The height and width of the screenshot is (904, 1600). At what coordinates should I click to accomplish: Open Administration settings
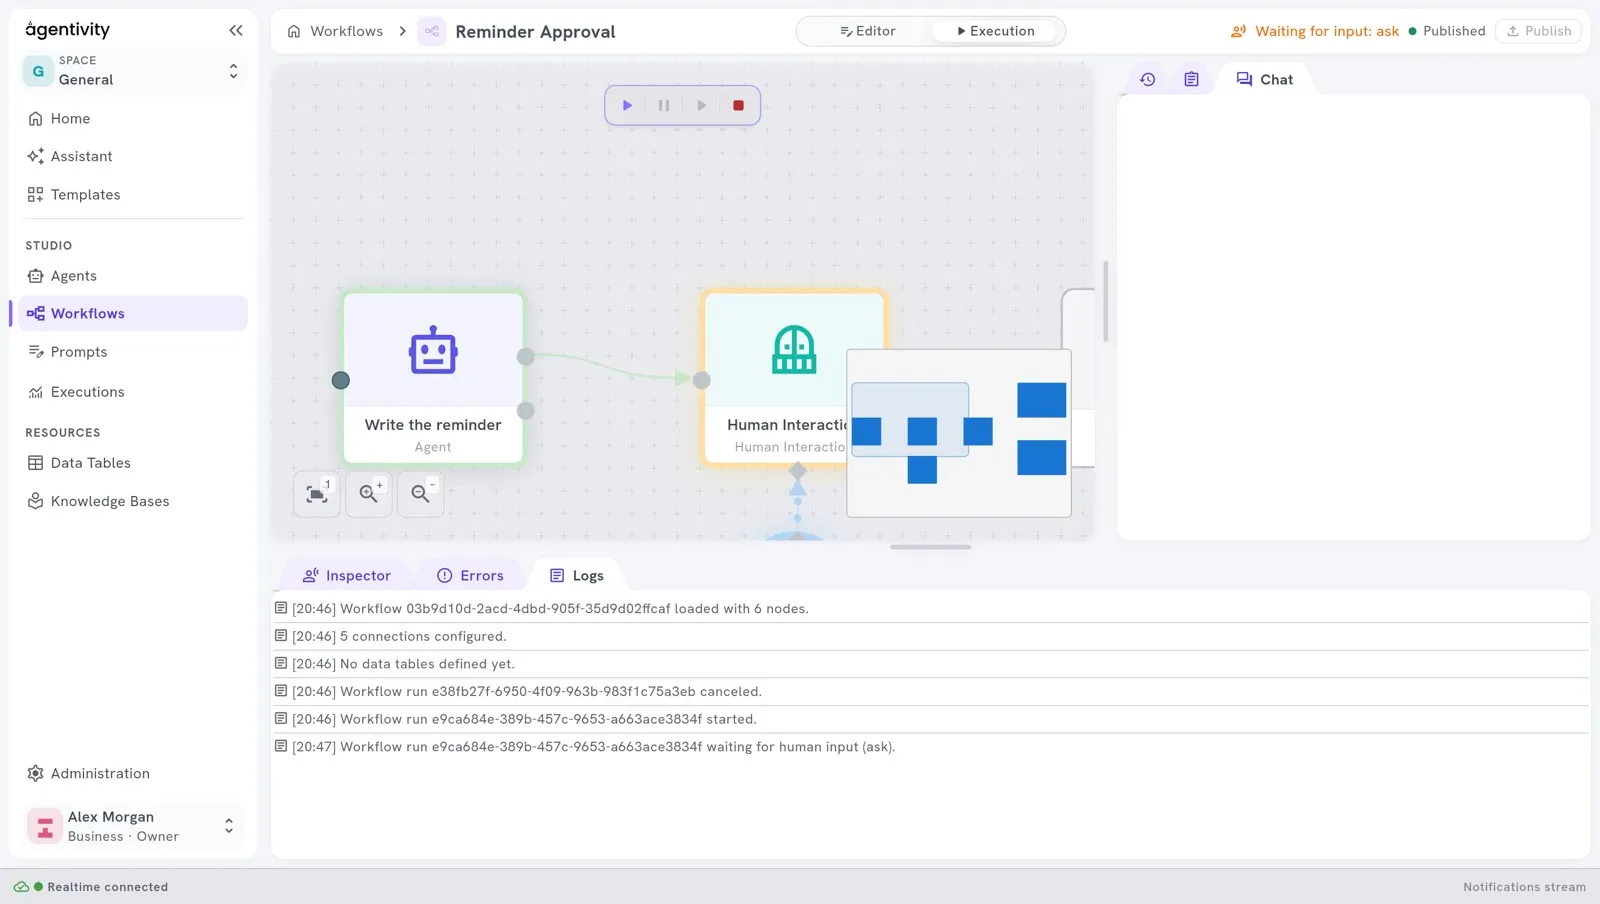pyautogui.click(x=133, y=773)
